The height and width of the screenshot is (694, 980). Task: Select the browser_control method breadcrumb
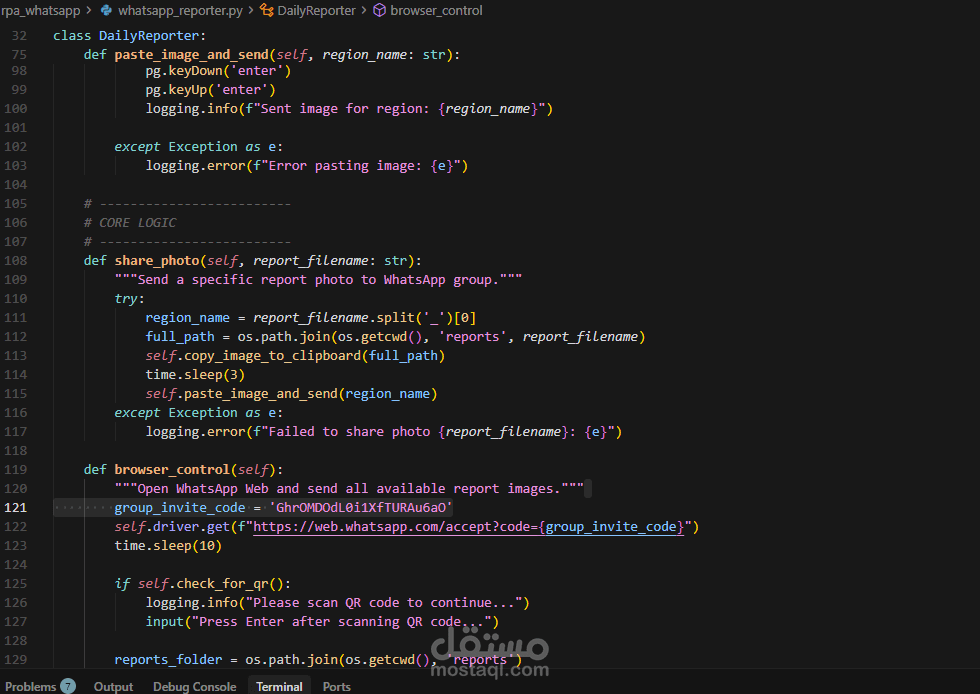point(436,11)
